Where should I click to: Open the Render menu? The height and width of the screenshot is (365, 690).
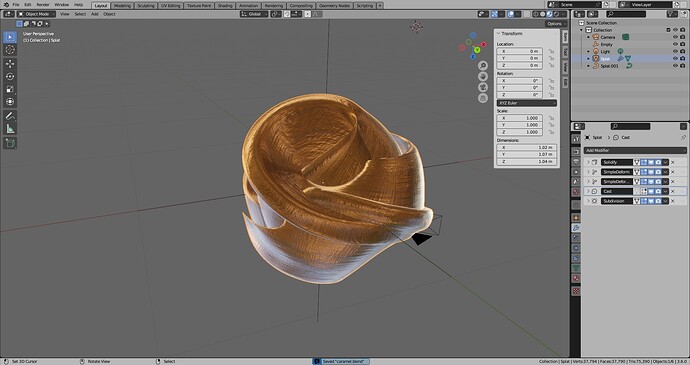click(43, 4)
